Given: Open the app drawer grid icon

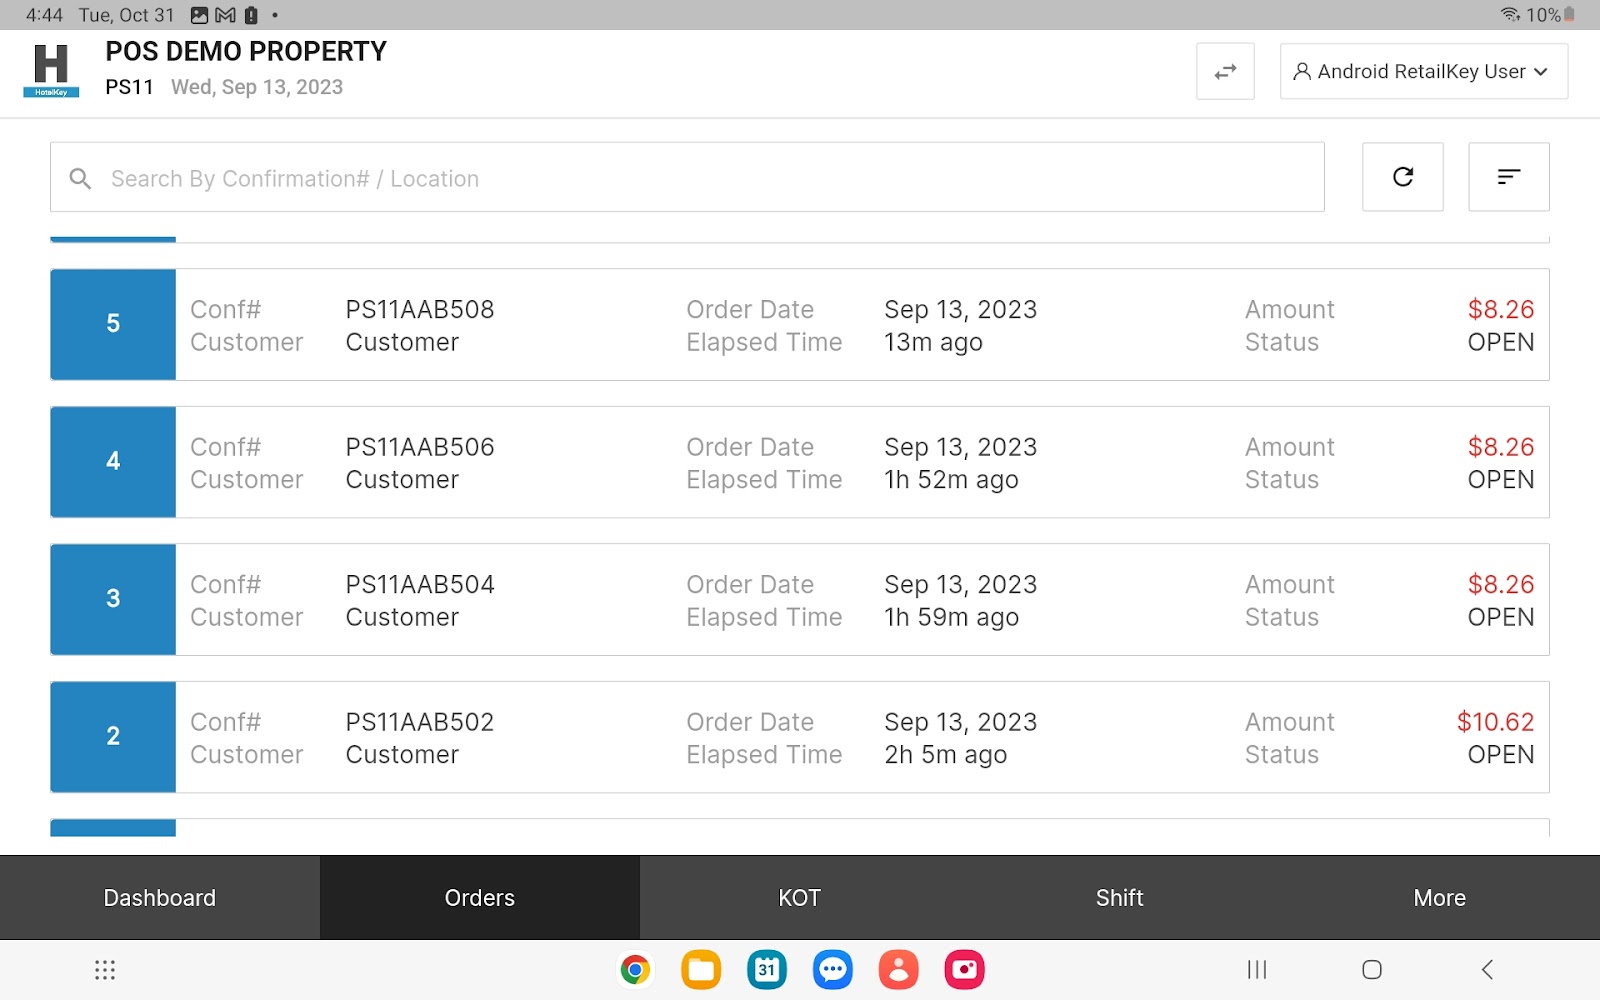Looking at the screenshot, I should click(x=105, y=969).
